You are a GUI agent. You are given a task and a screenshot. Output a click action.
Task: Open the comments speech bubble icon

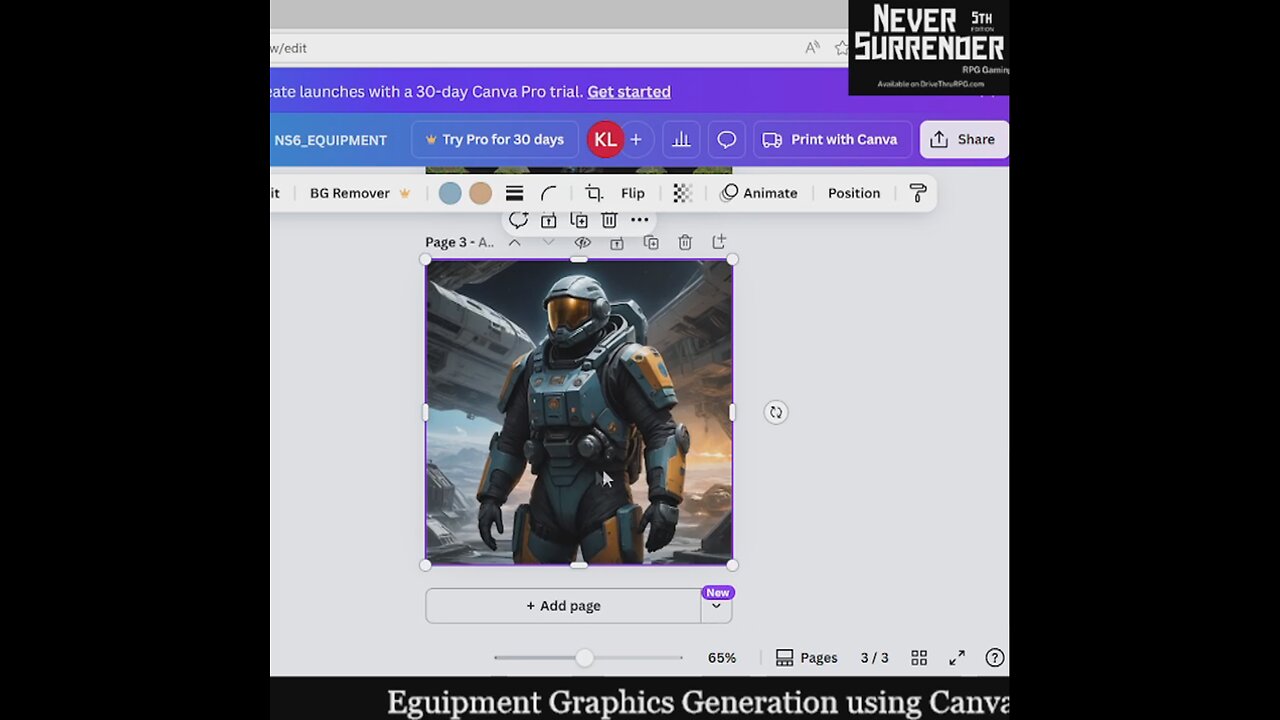[727, 140]
